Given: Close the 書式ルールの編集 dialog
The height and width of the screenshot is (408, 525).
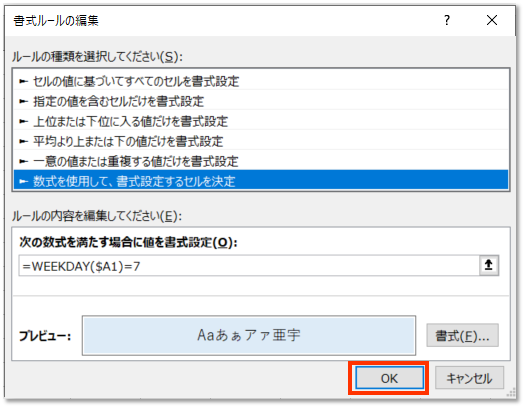Looking at the screenshot, I should [x=492, y=20].
